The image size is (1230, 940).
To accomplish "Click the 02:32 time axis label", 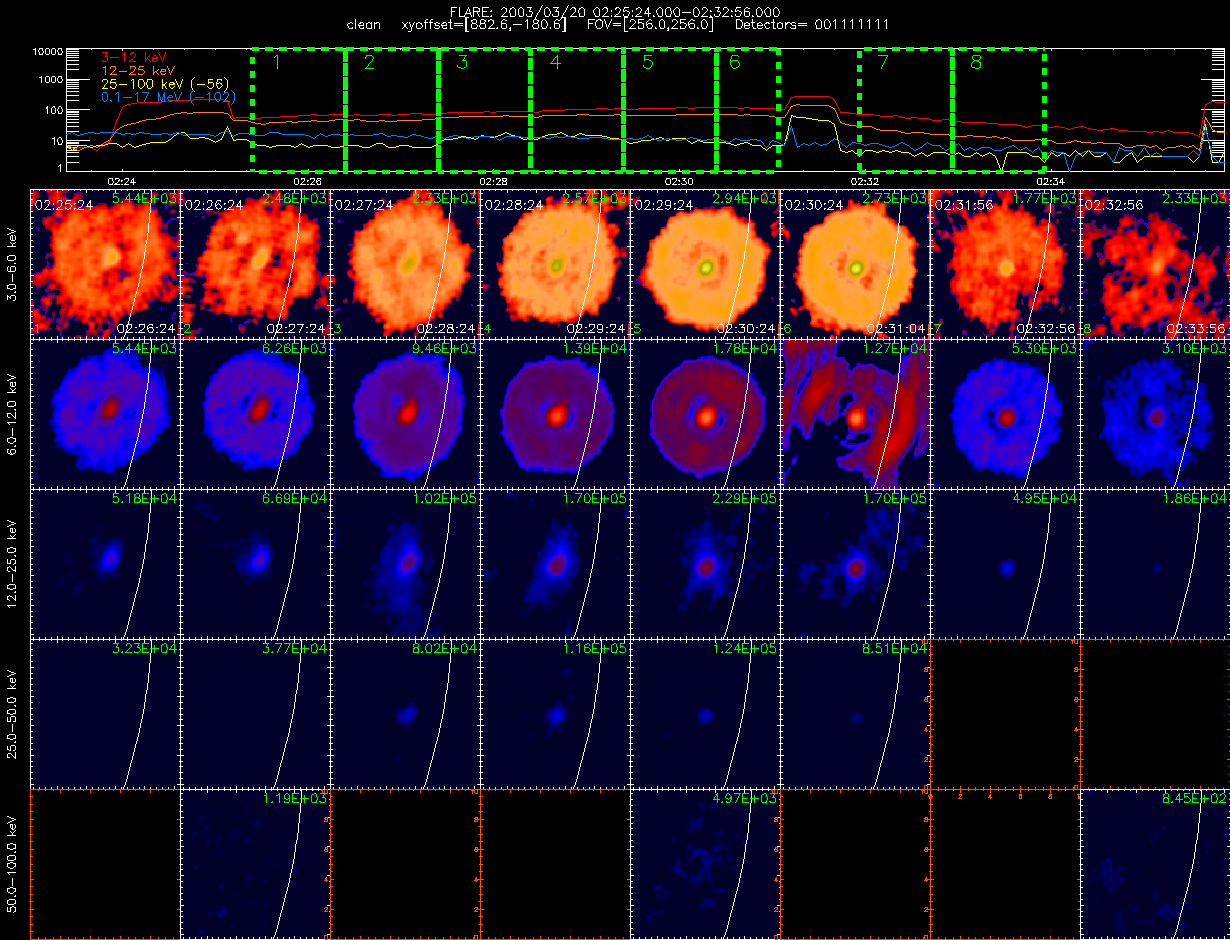I will (864, 182).
